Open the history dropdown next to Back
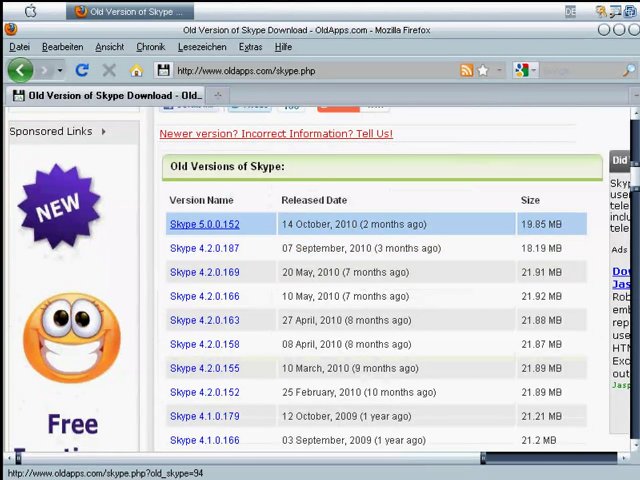Image resolution: width=640 pixels, height=480 pixels. (59, 70)
